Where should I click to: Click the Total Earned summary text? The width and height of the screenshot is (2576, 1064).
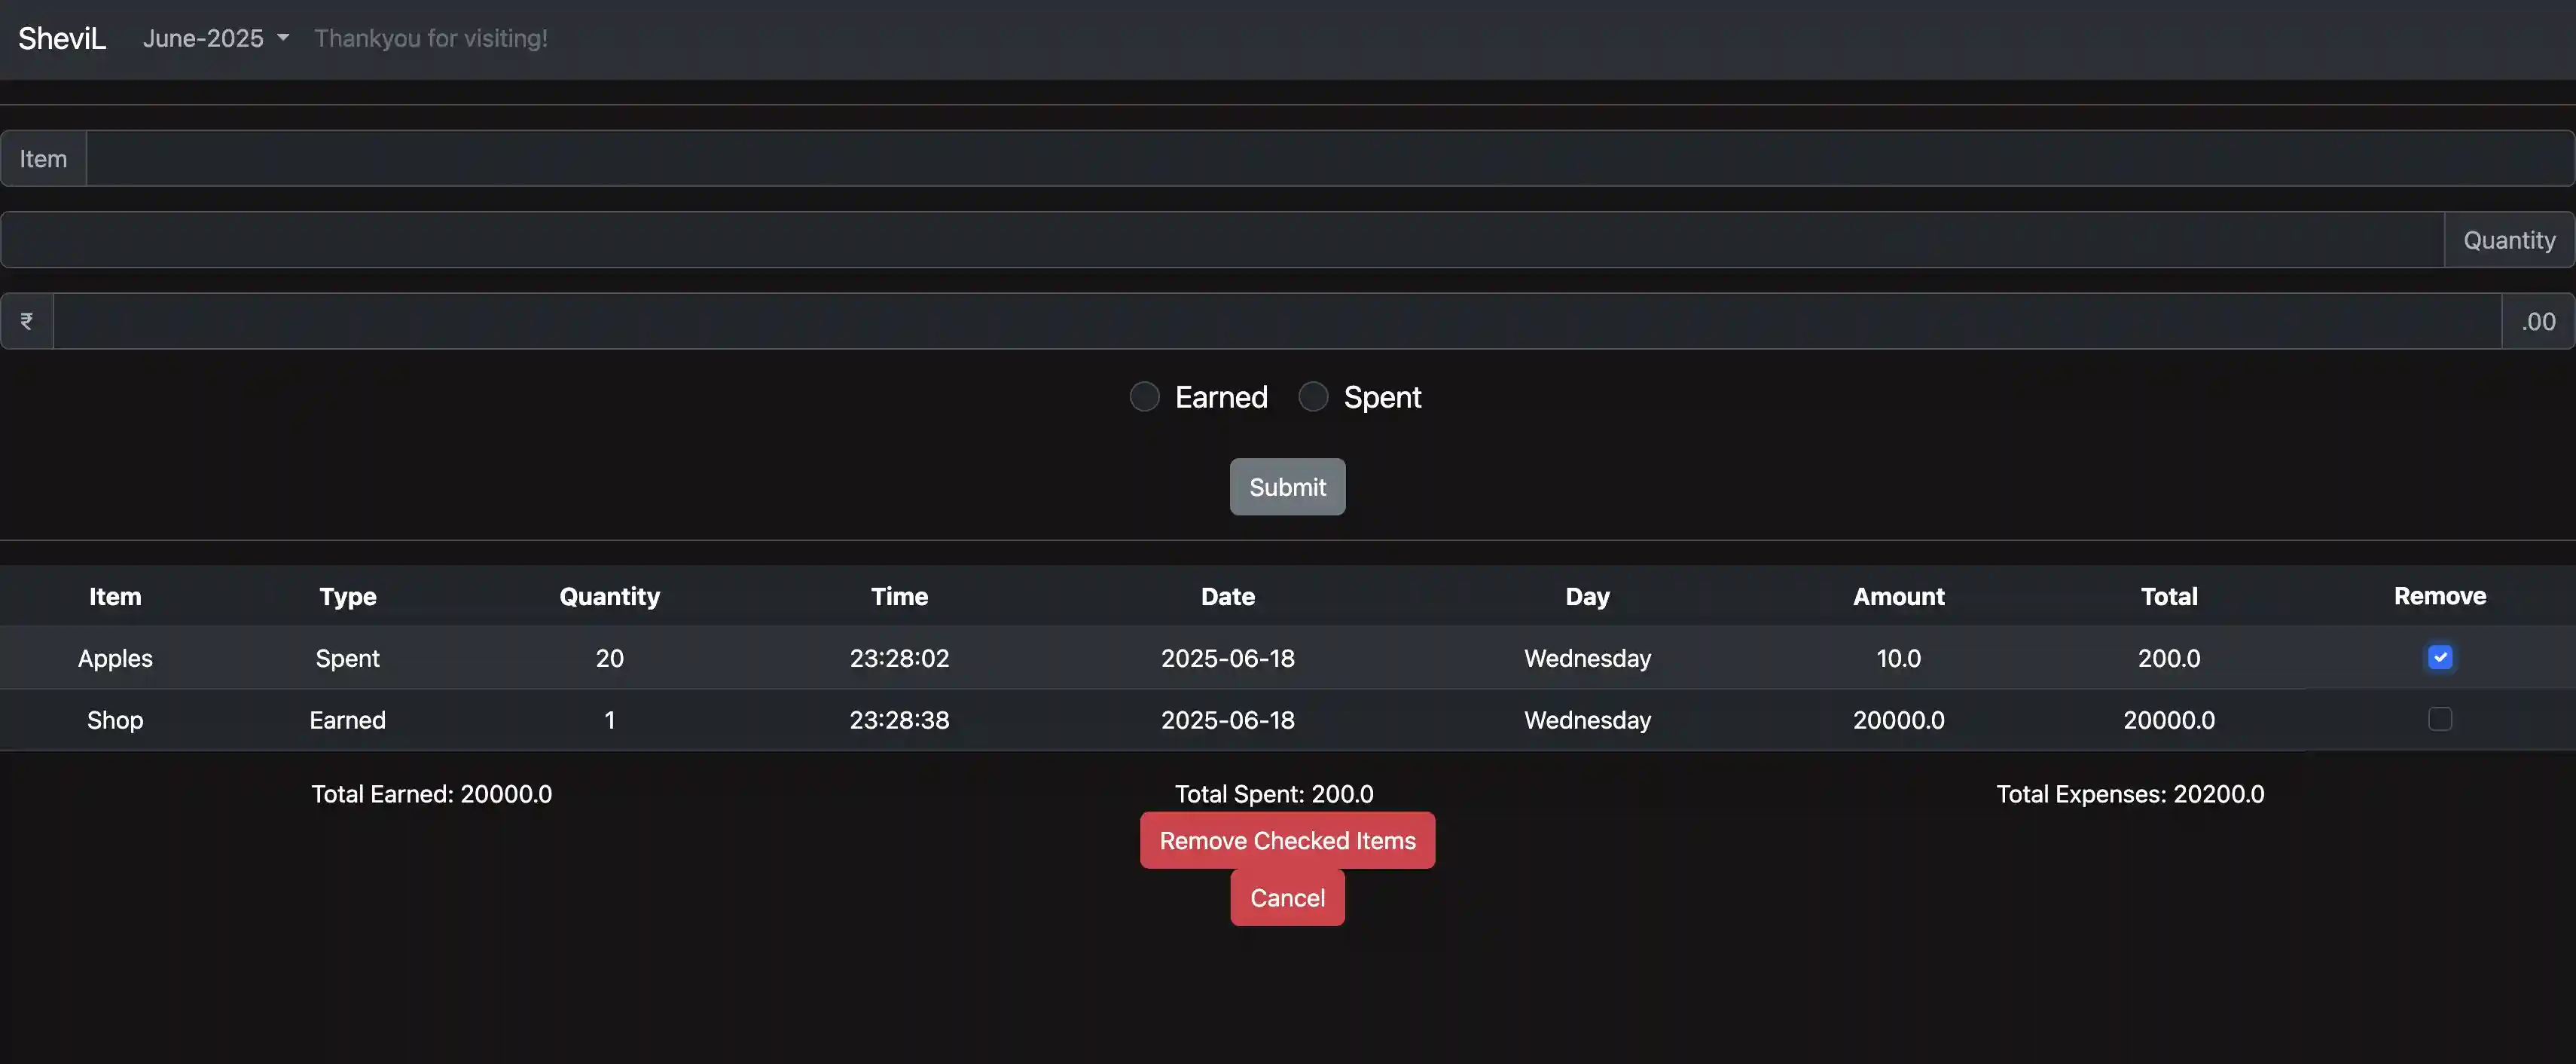(431, 793)
